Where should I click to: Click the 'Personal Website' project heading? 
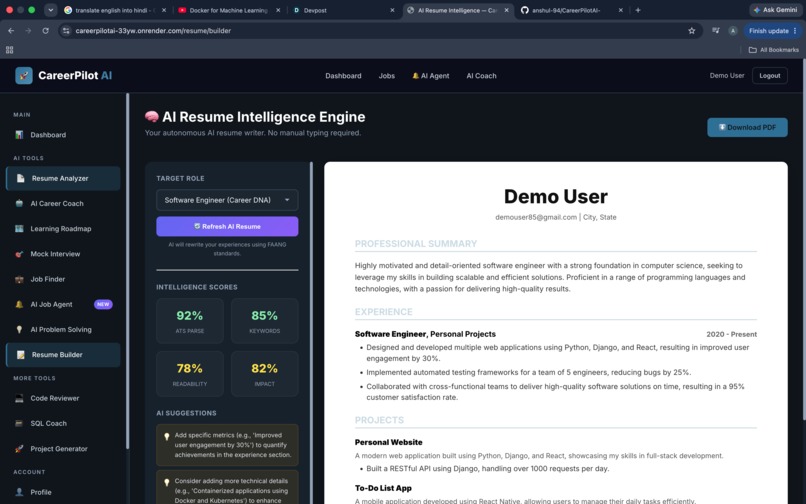[389, 442]
